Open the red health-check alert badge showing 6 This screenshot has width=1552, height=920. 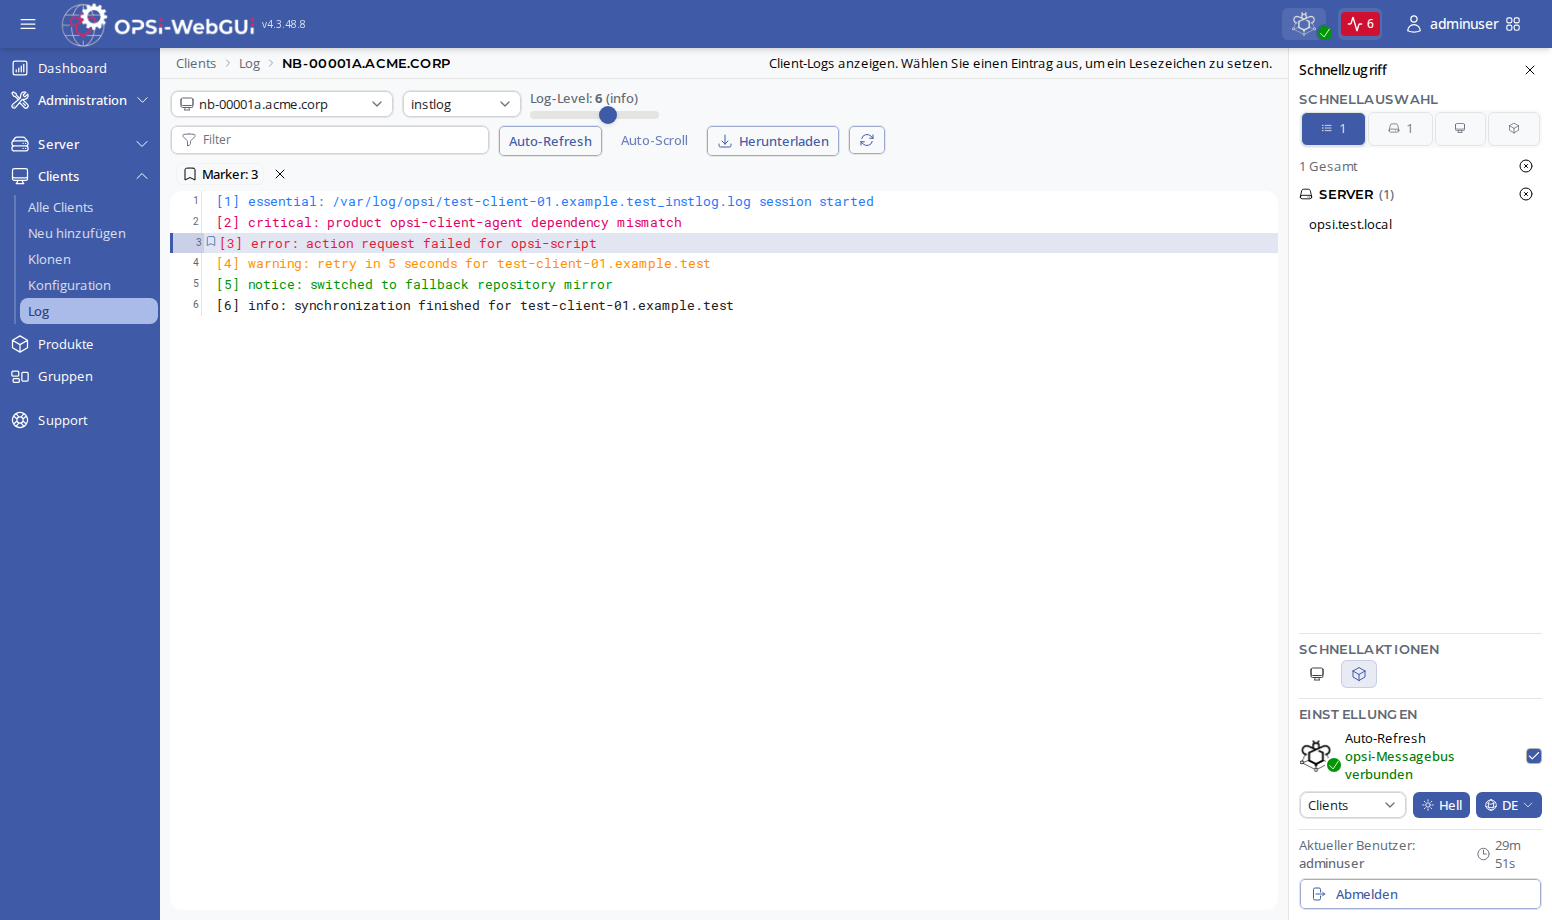click(1360, 24)
